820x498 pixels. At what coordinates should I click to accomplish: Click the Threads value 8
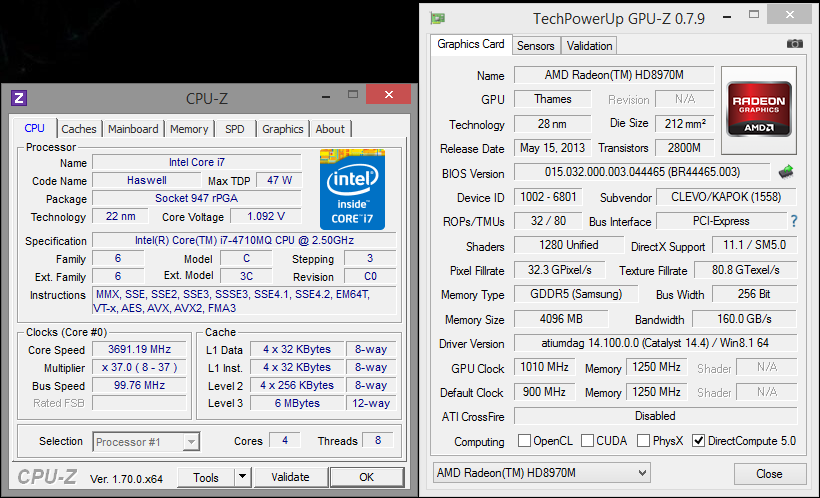pyautogui.click(x=378, y=440)
